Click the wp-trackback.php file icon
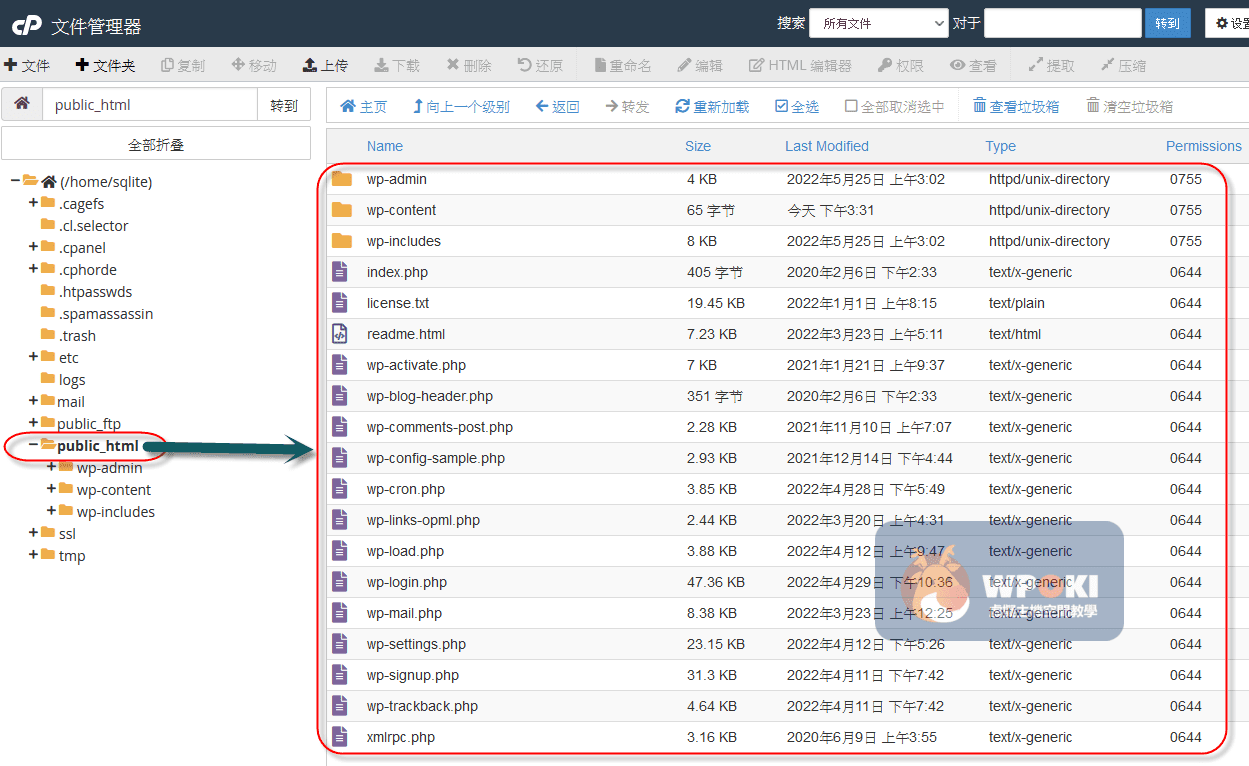Screen dimensions: 1249x766 coord(340,706)
